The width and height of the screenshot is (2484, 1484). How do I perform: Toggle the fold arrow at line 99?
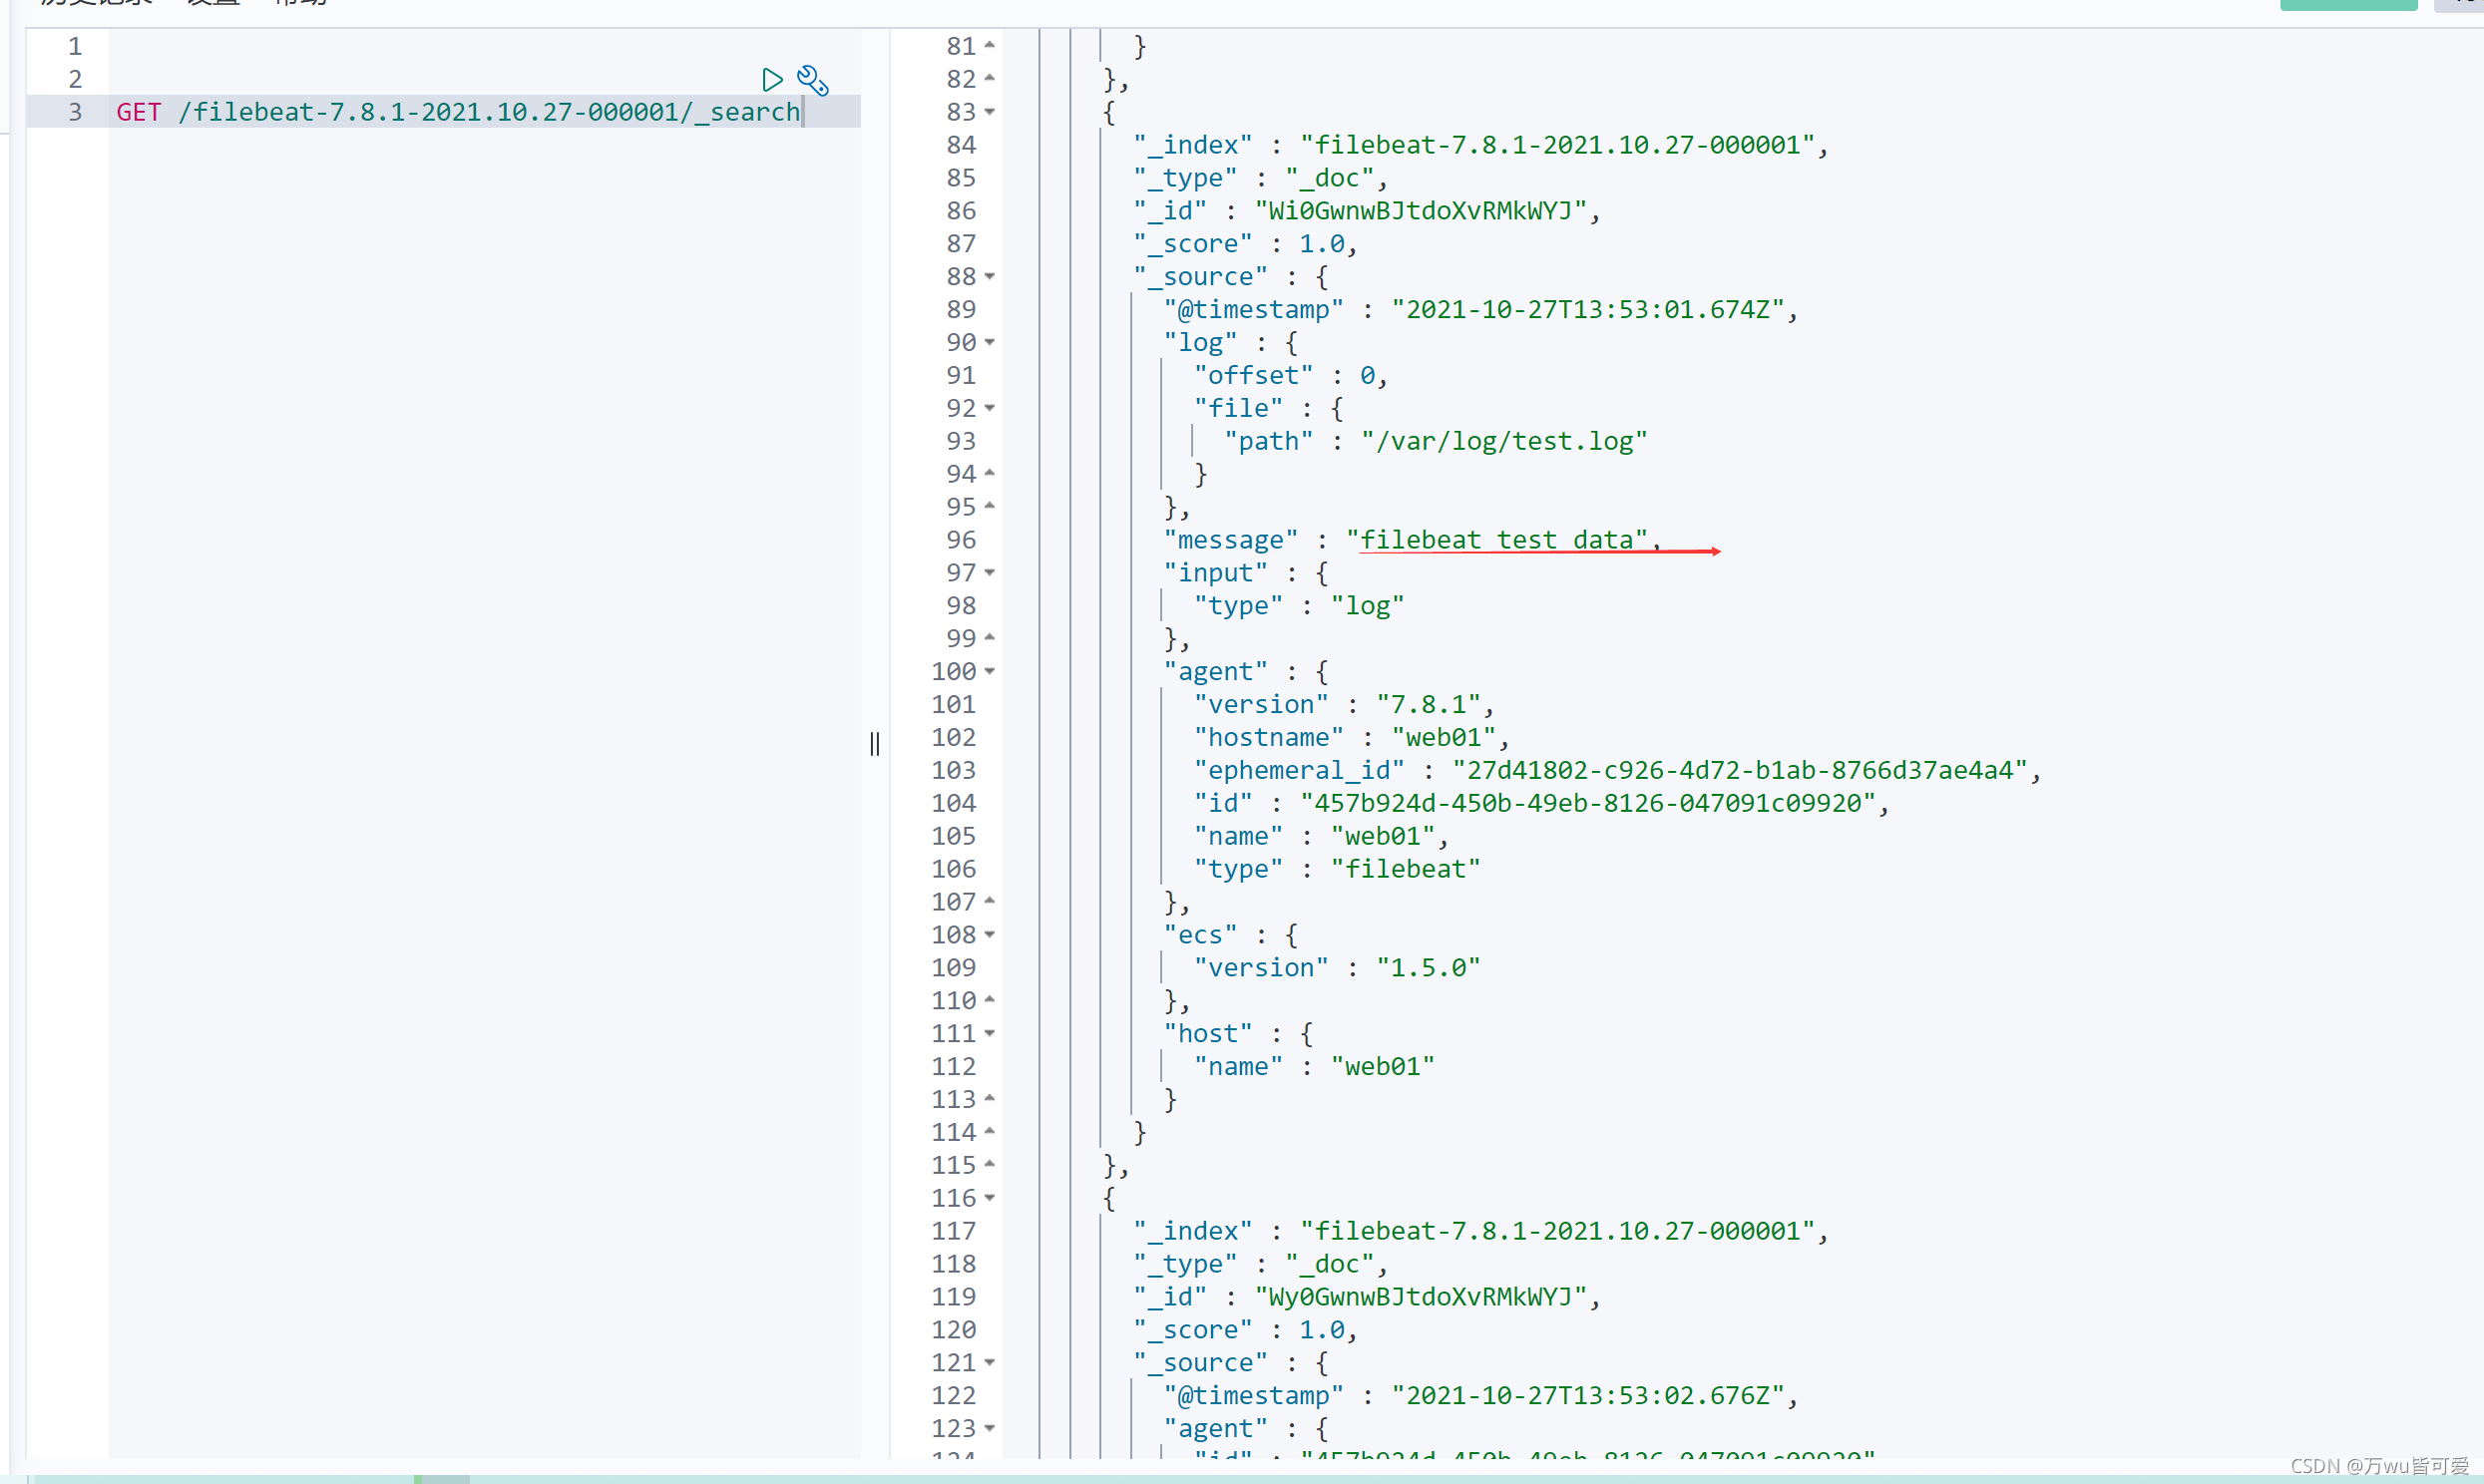click(990, 637)
